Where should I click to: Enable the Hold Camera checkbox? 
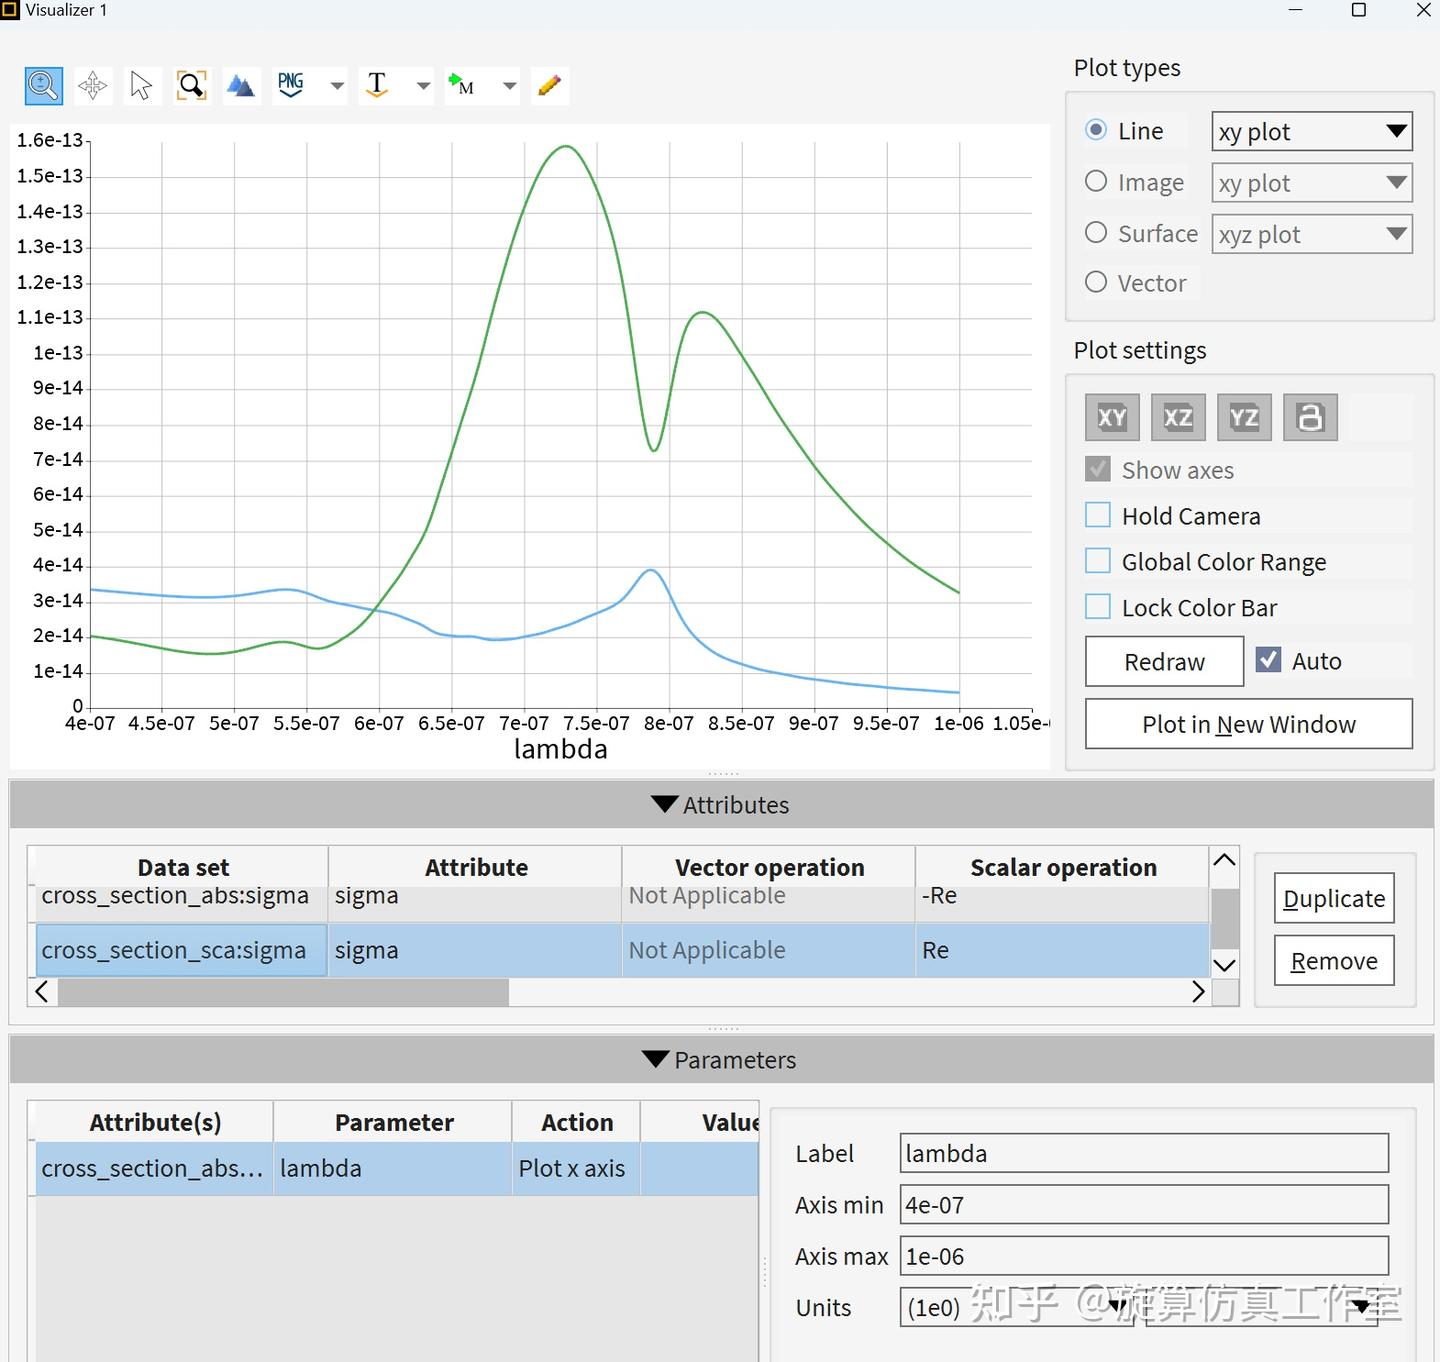(x=1098, y=515)
